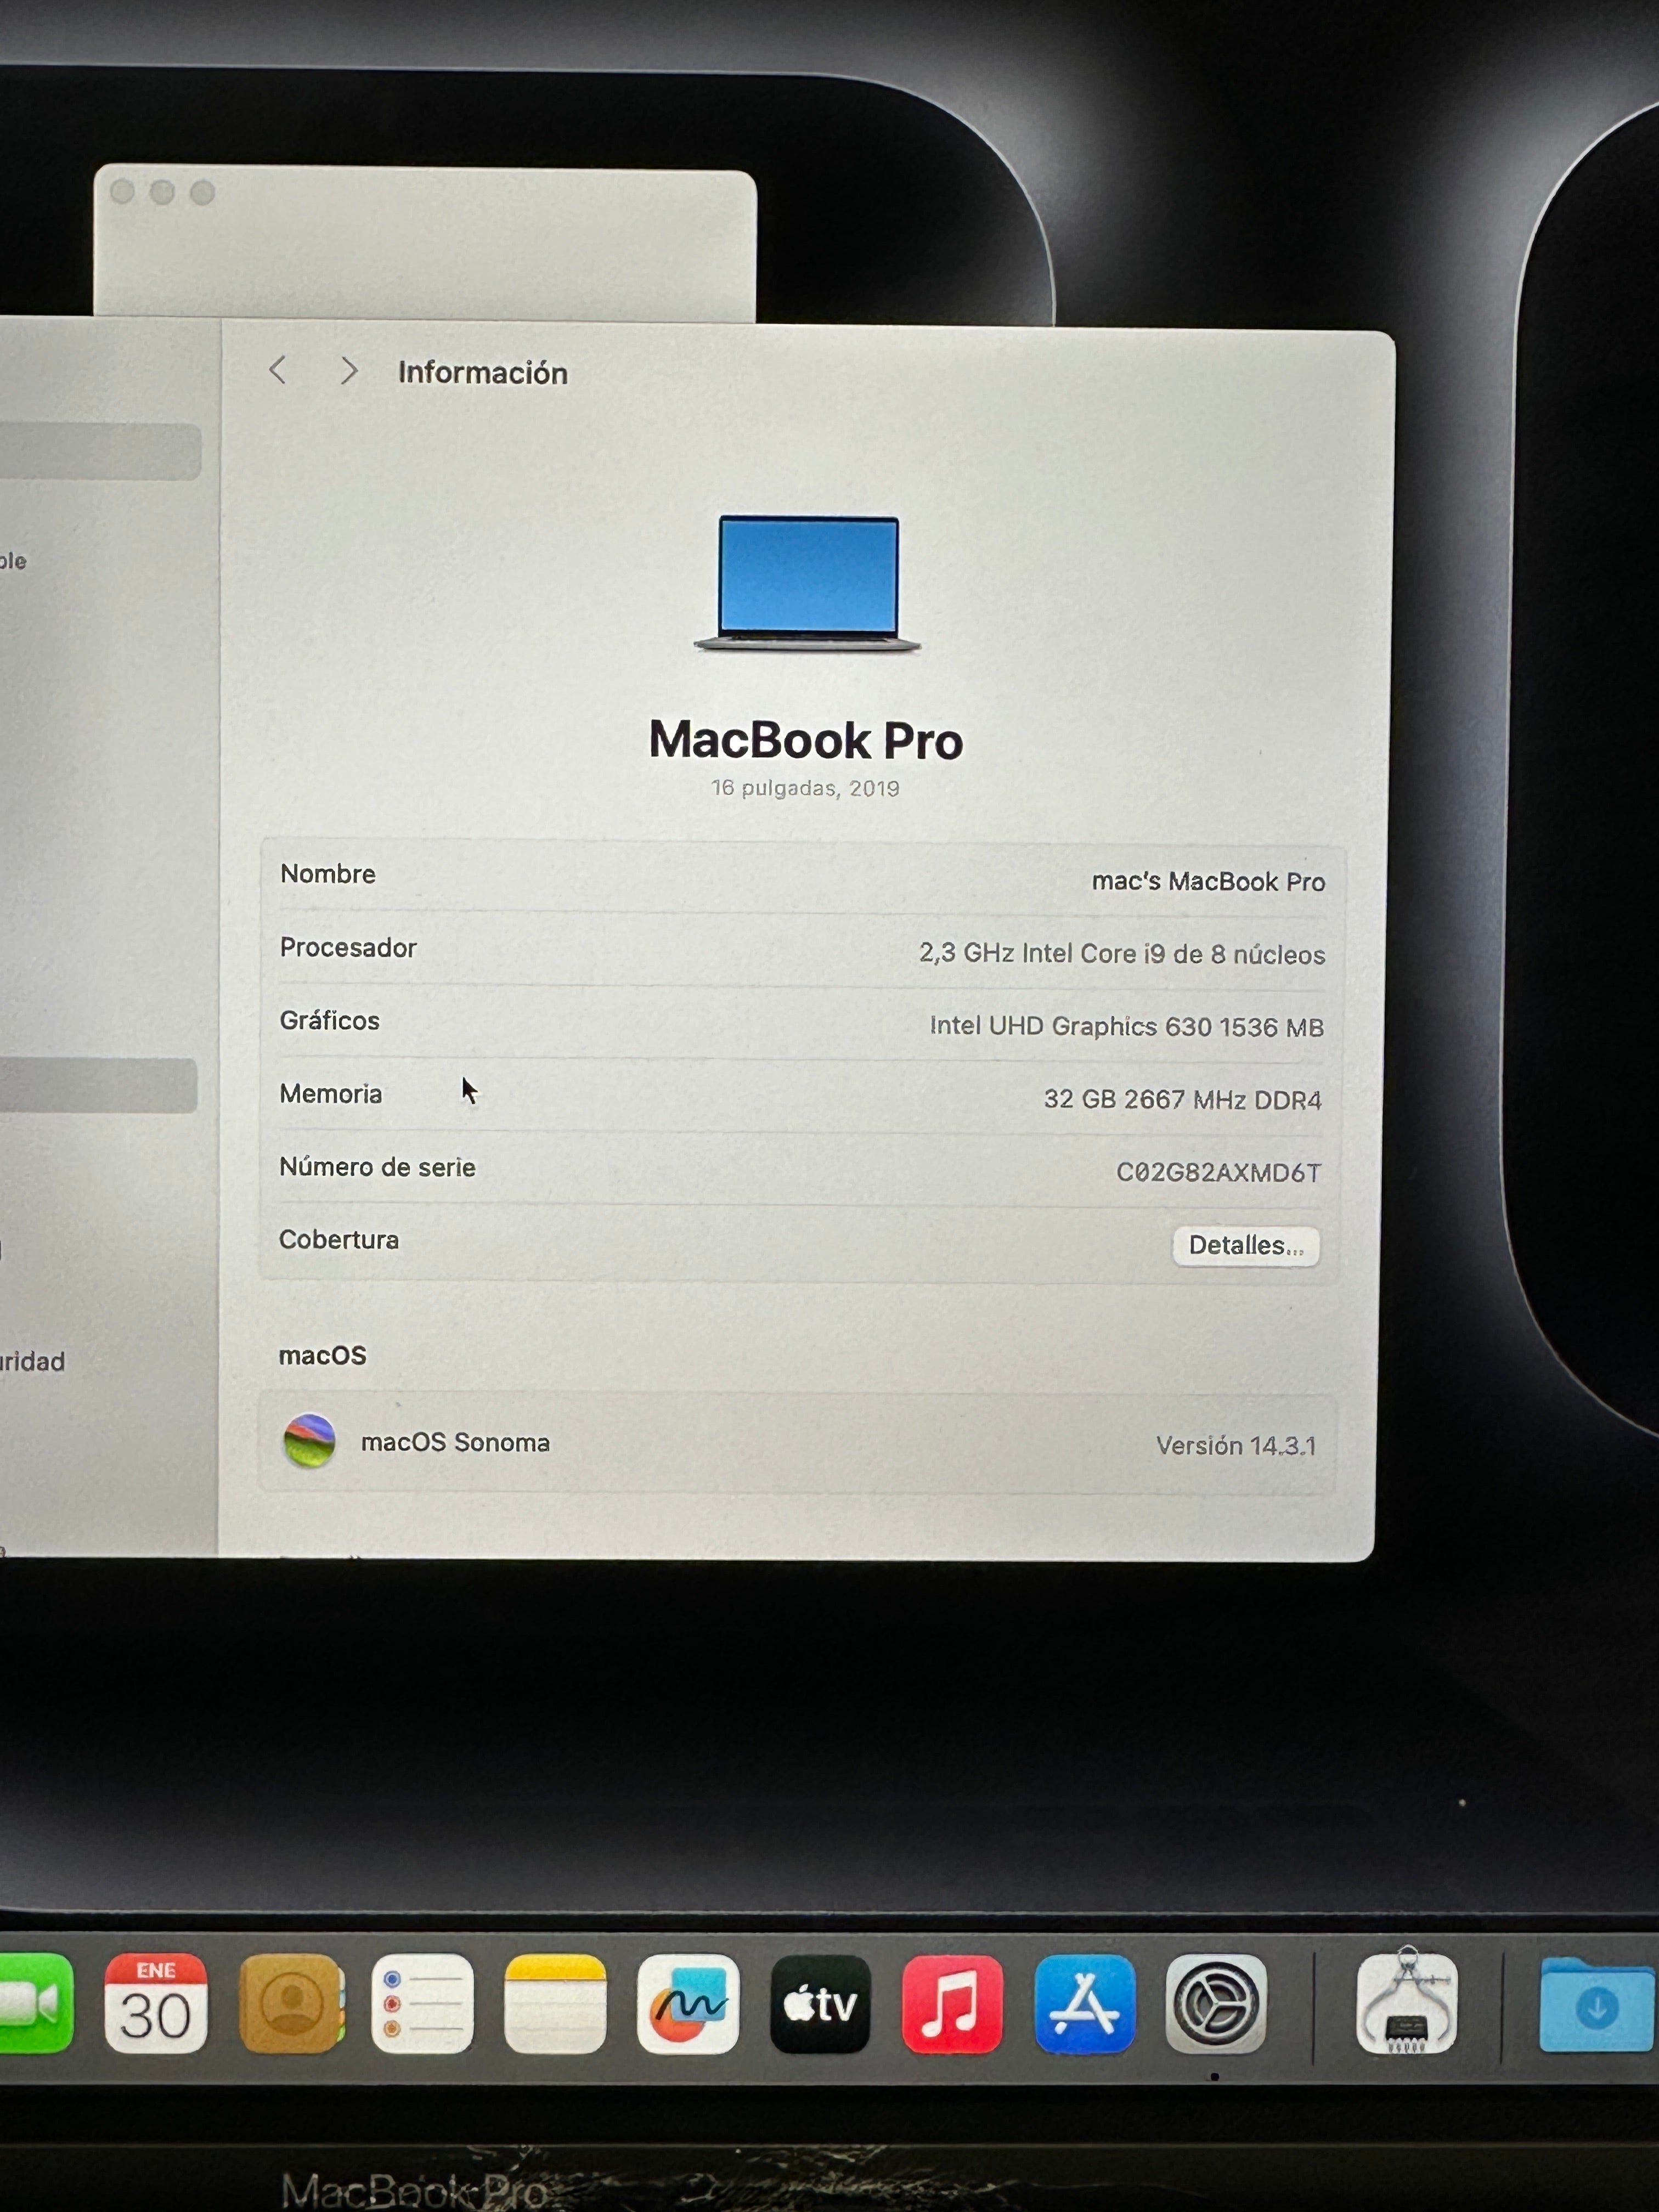The height and width of the screenshot is (2212, 1659).
Task: Click the memory value 32 GB 2667 MHz DDR4
Action: [x=1182, y=1099]
